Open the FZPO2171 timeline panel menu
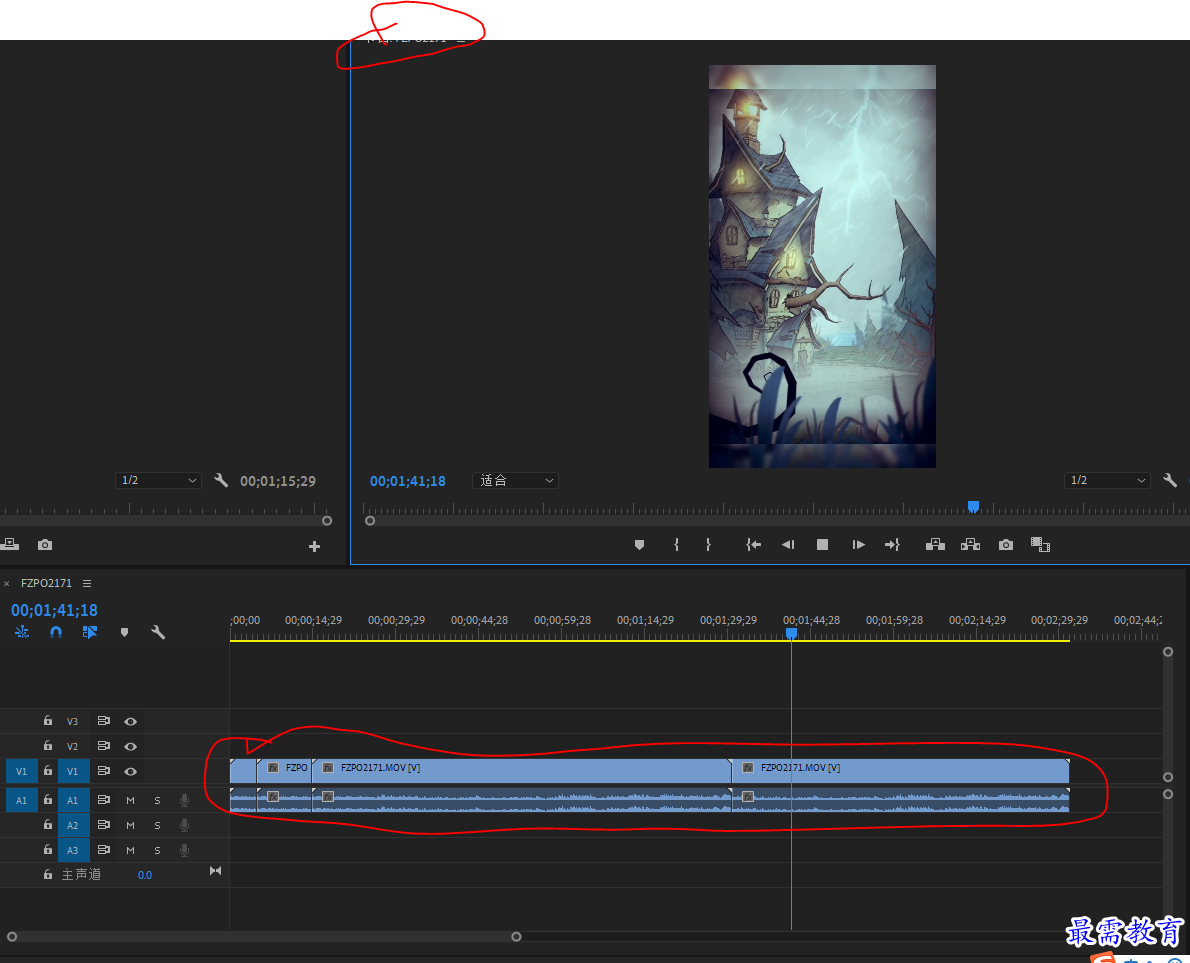Image resolution: width=1190 pixels, height=963 pixels. (x=87, y=584)
